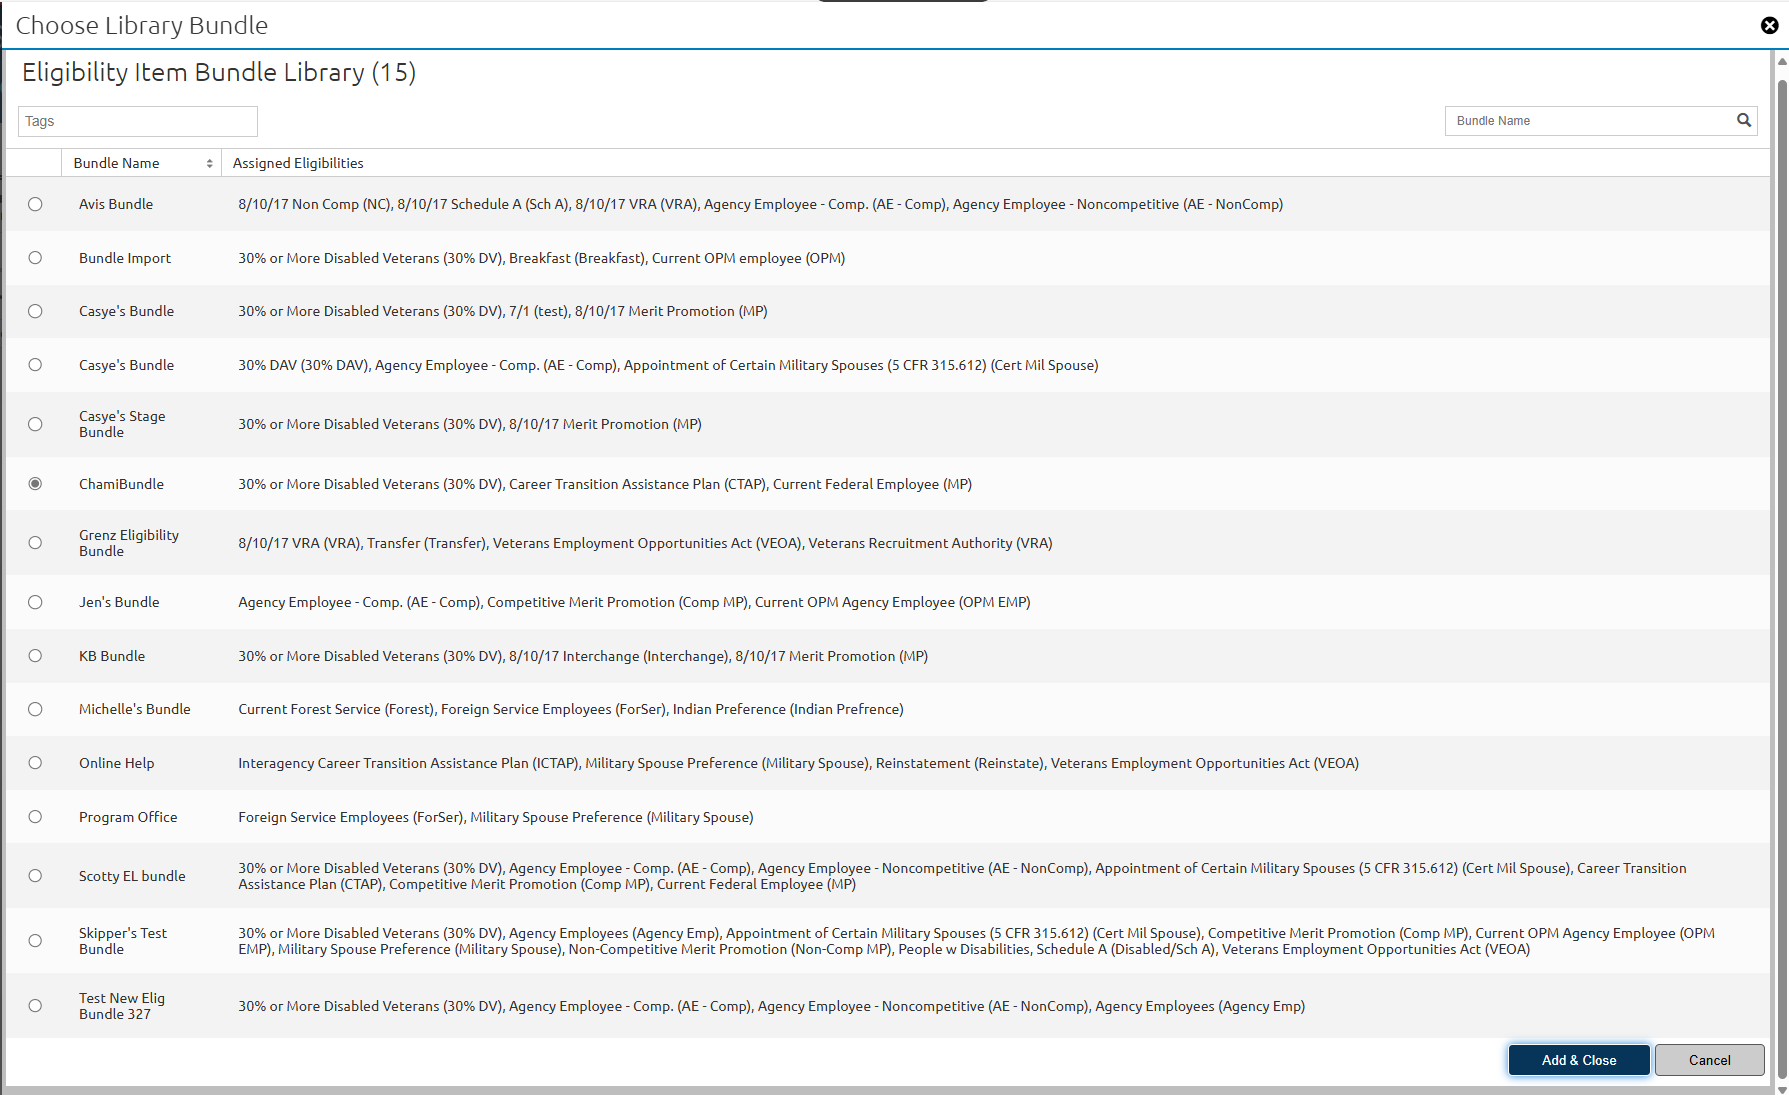Click Grenz Eligibility Bundle's eligibilities text
This screenshot has width=1789, height=1095.
click(645, 543)
